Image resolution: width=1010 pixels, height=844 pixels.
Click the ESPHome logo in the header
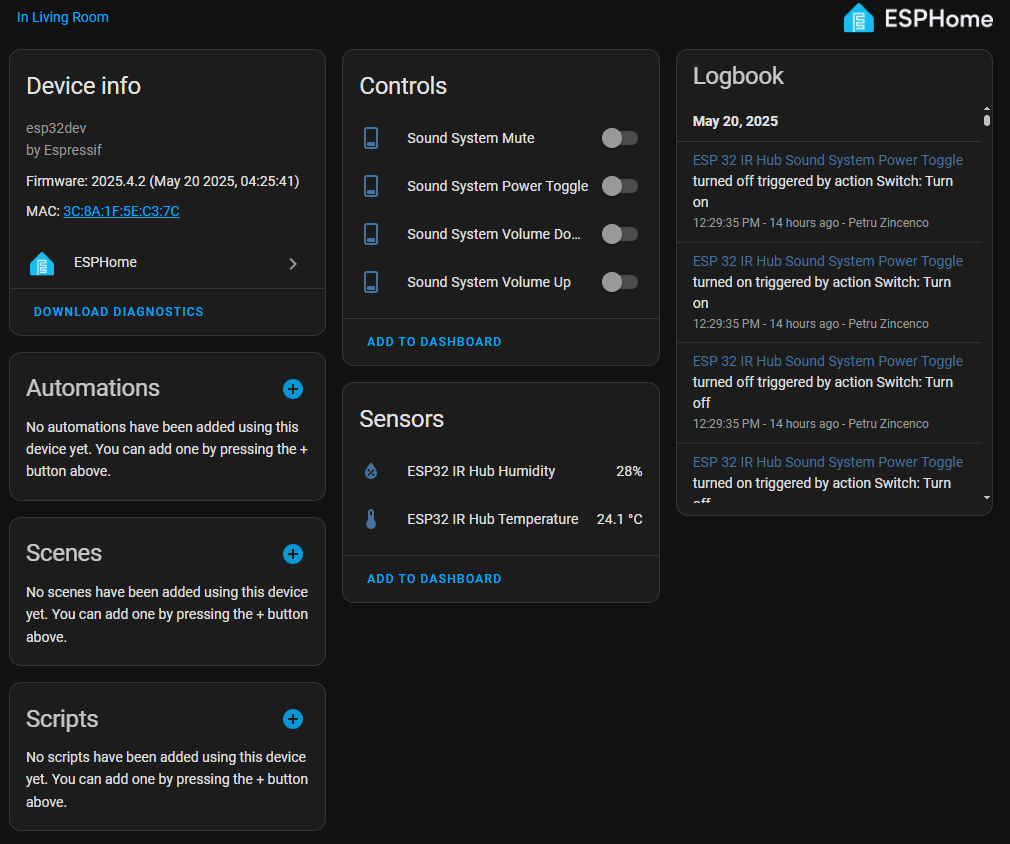click(917, 18)
